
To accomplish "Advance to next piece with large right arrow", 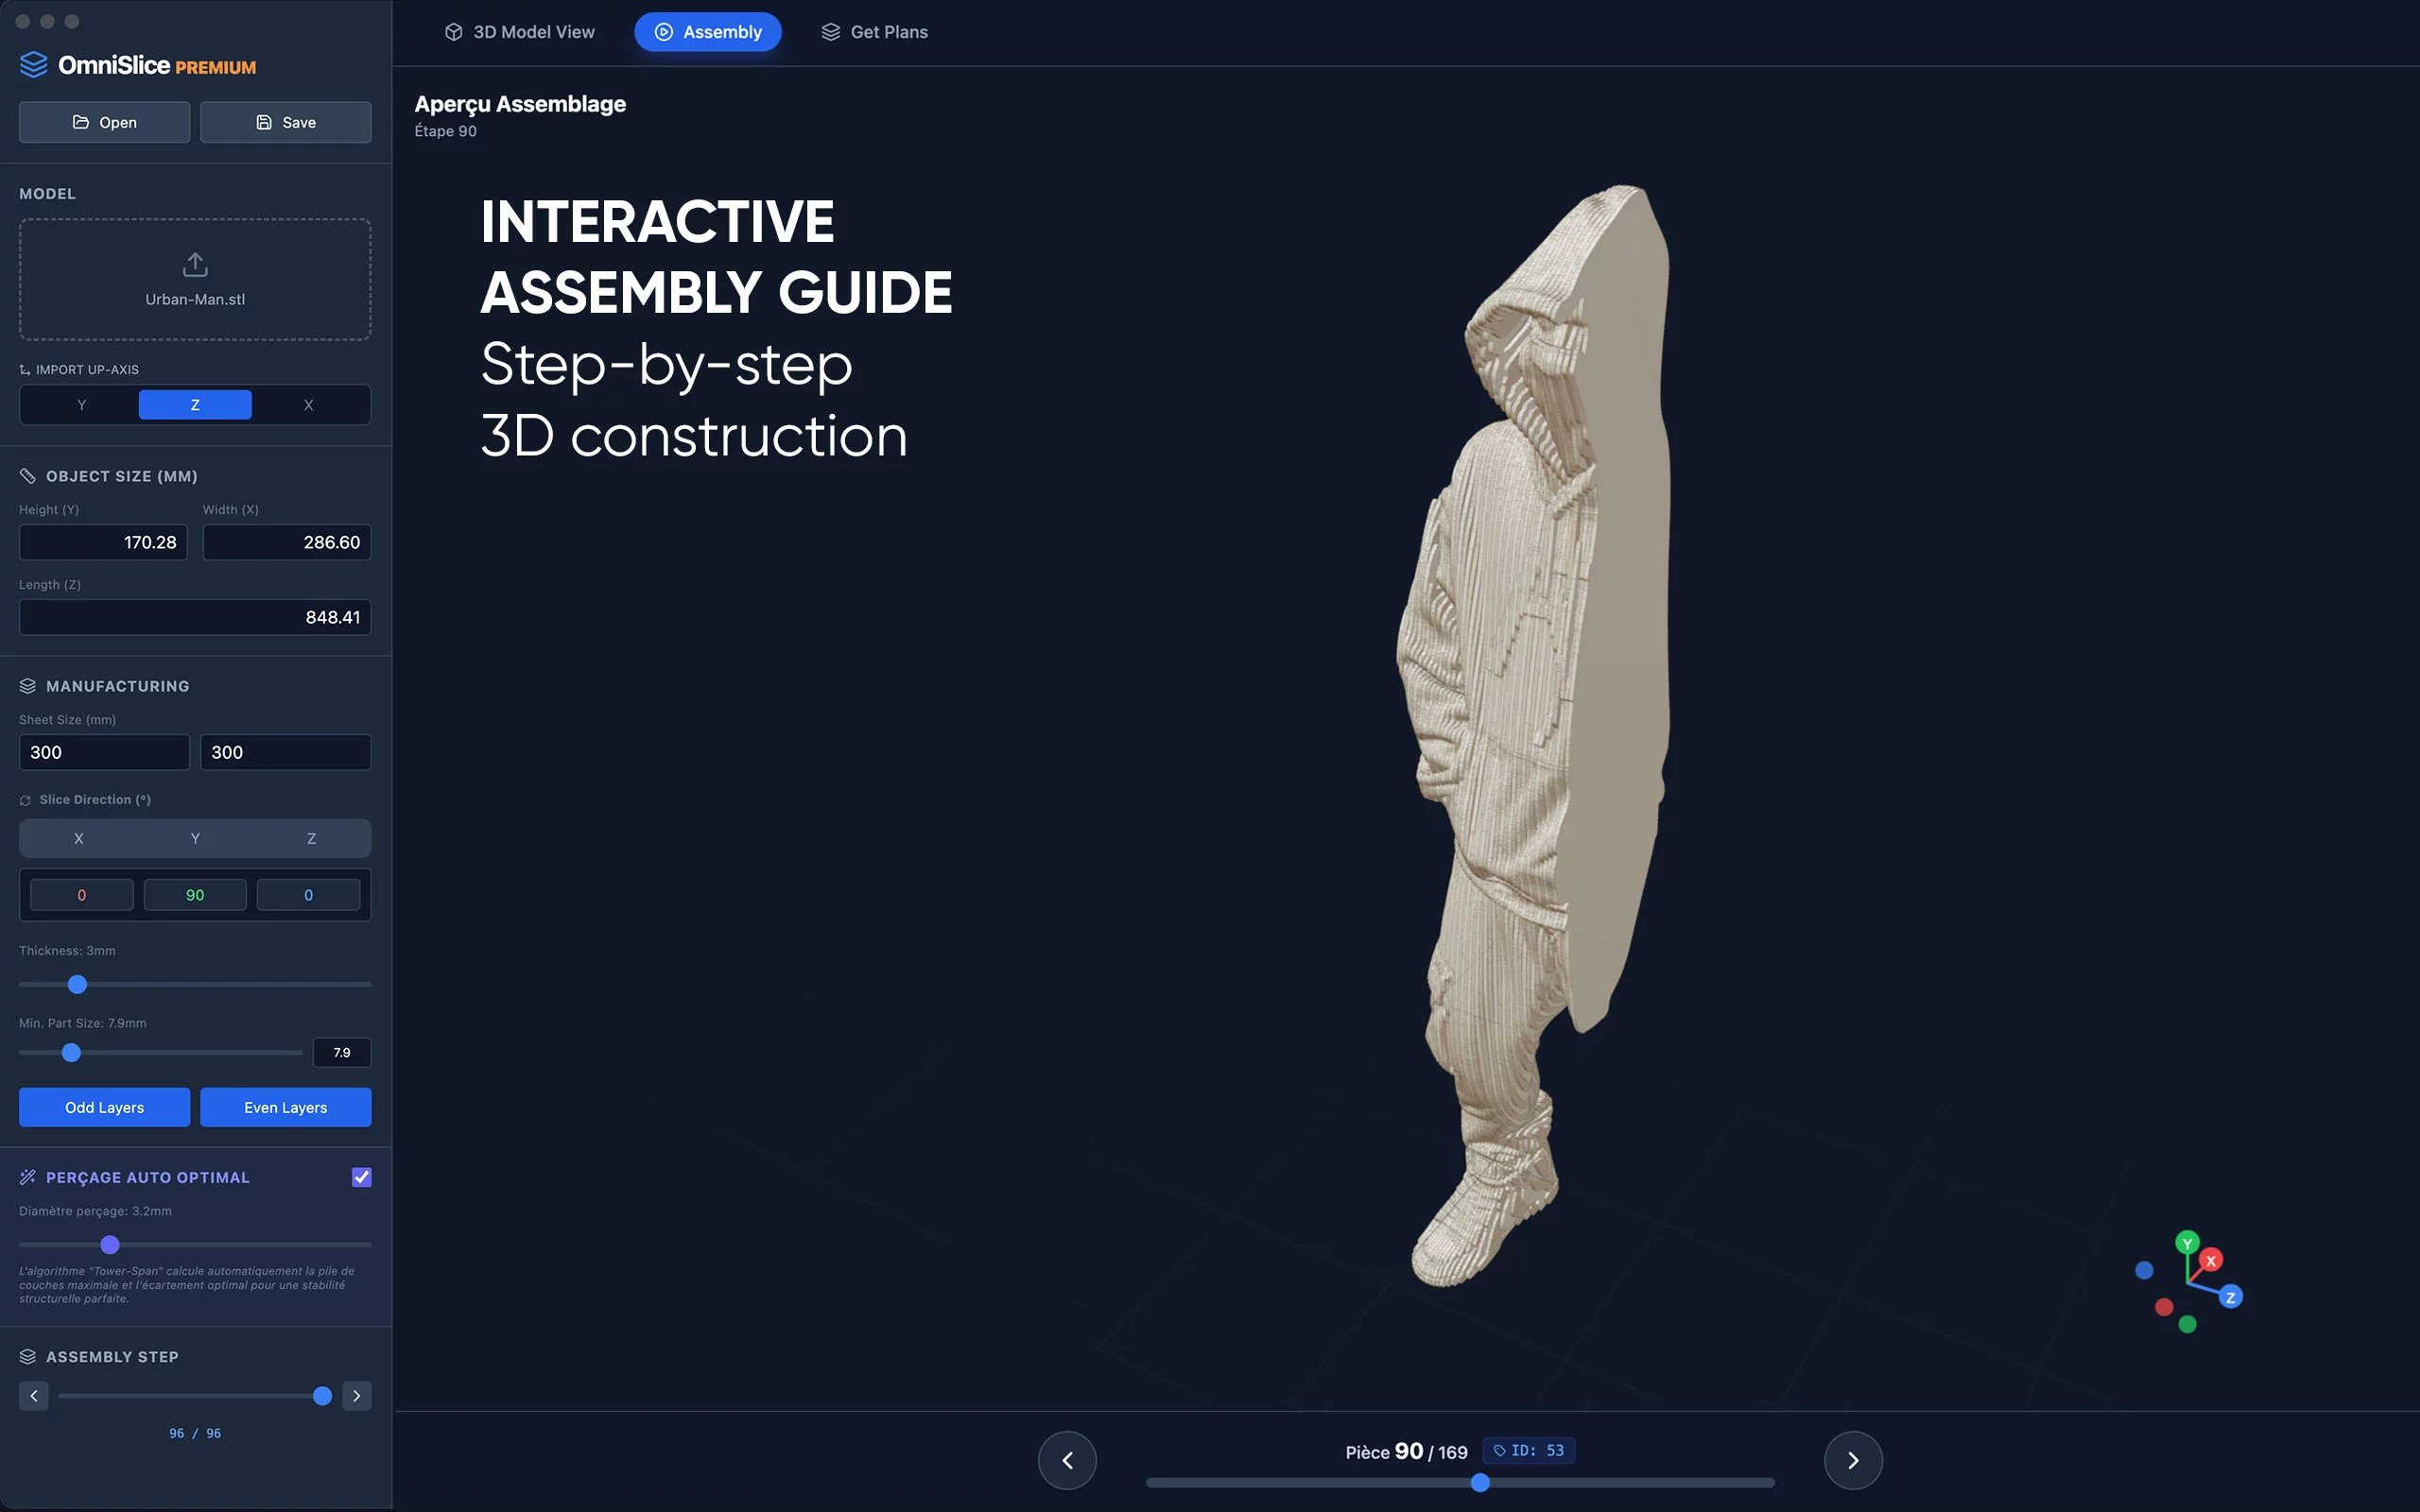I will pos(1853,1460).
